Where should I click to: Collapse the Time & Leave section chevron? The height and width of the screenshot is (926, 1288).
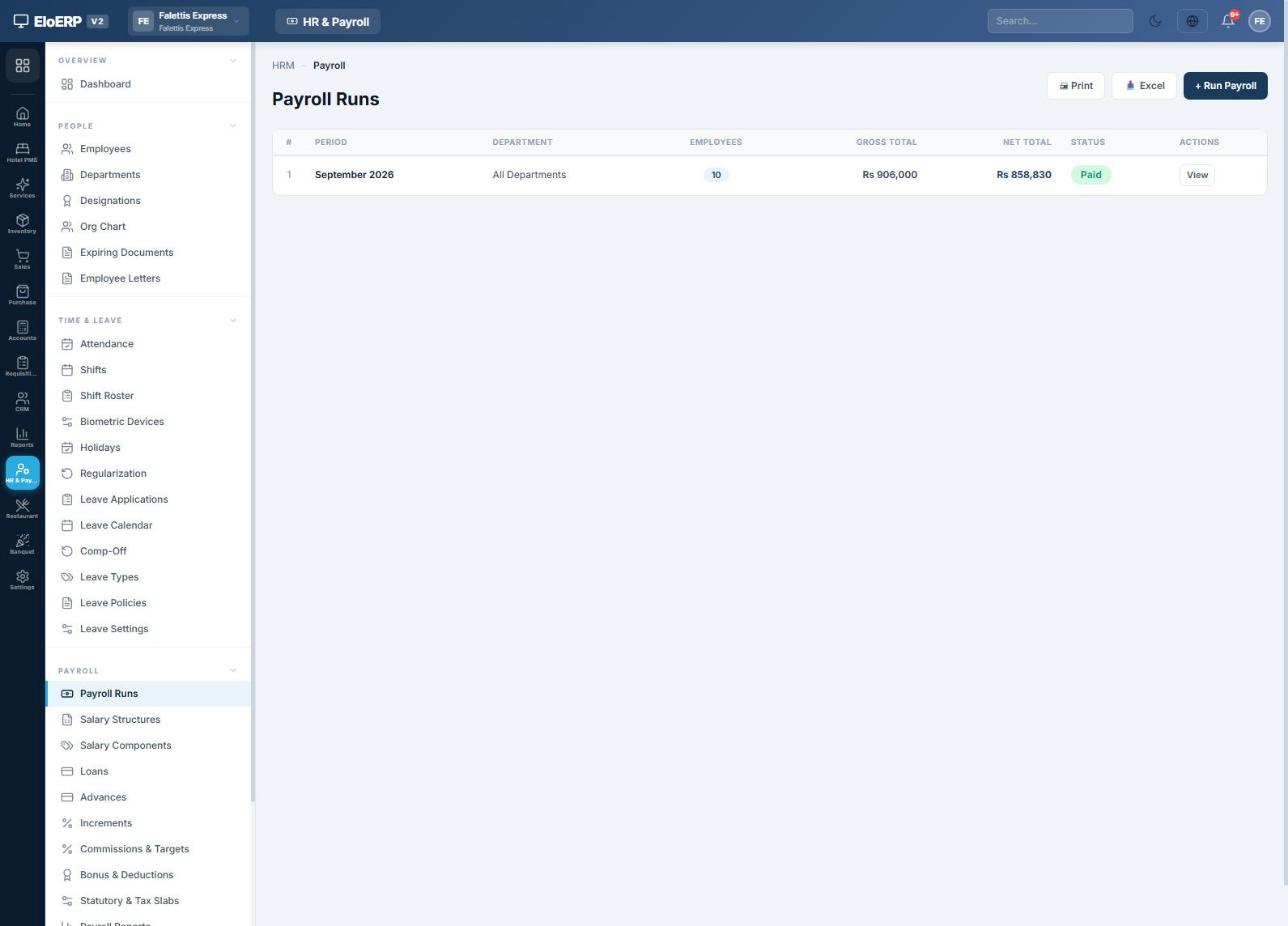[233, 321]
